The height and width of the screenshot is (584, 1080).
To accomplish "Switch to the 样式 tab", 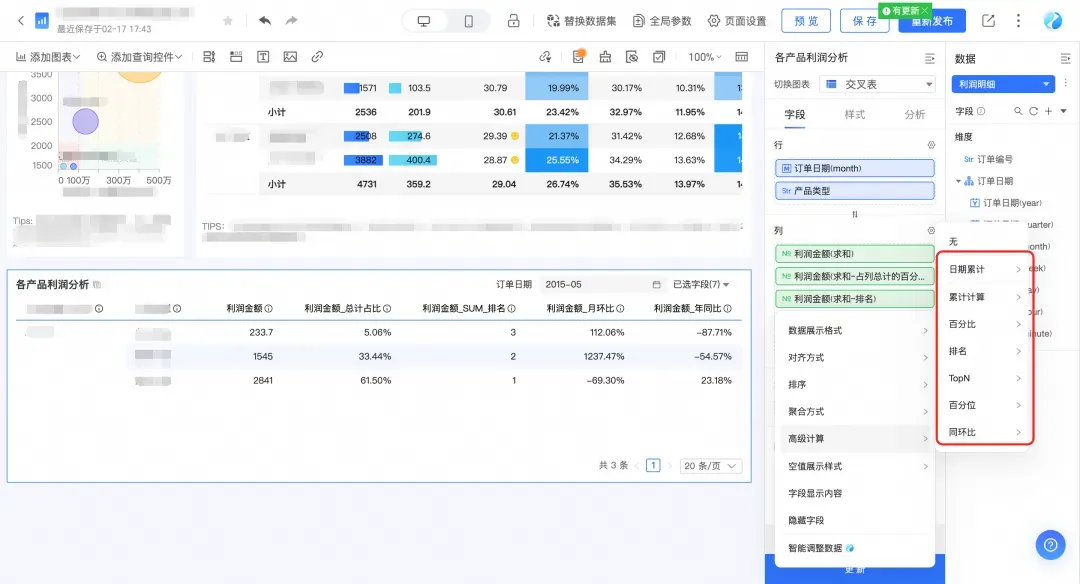I will (855, 114).
